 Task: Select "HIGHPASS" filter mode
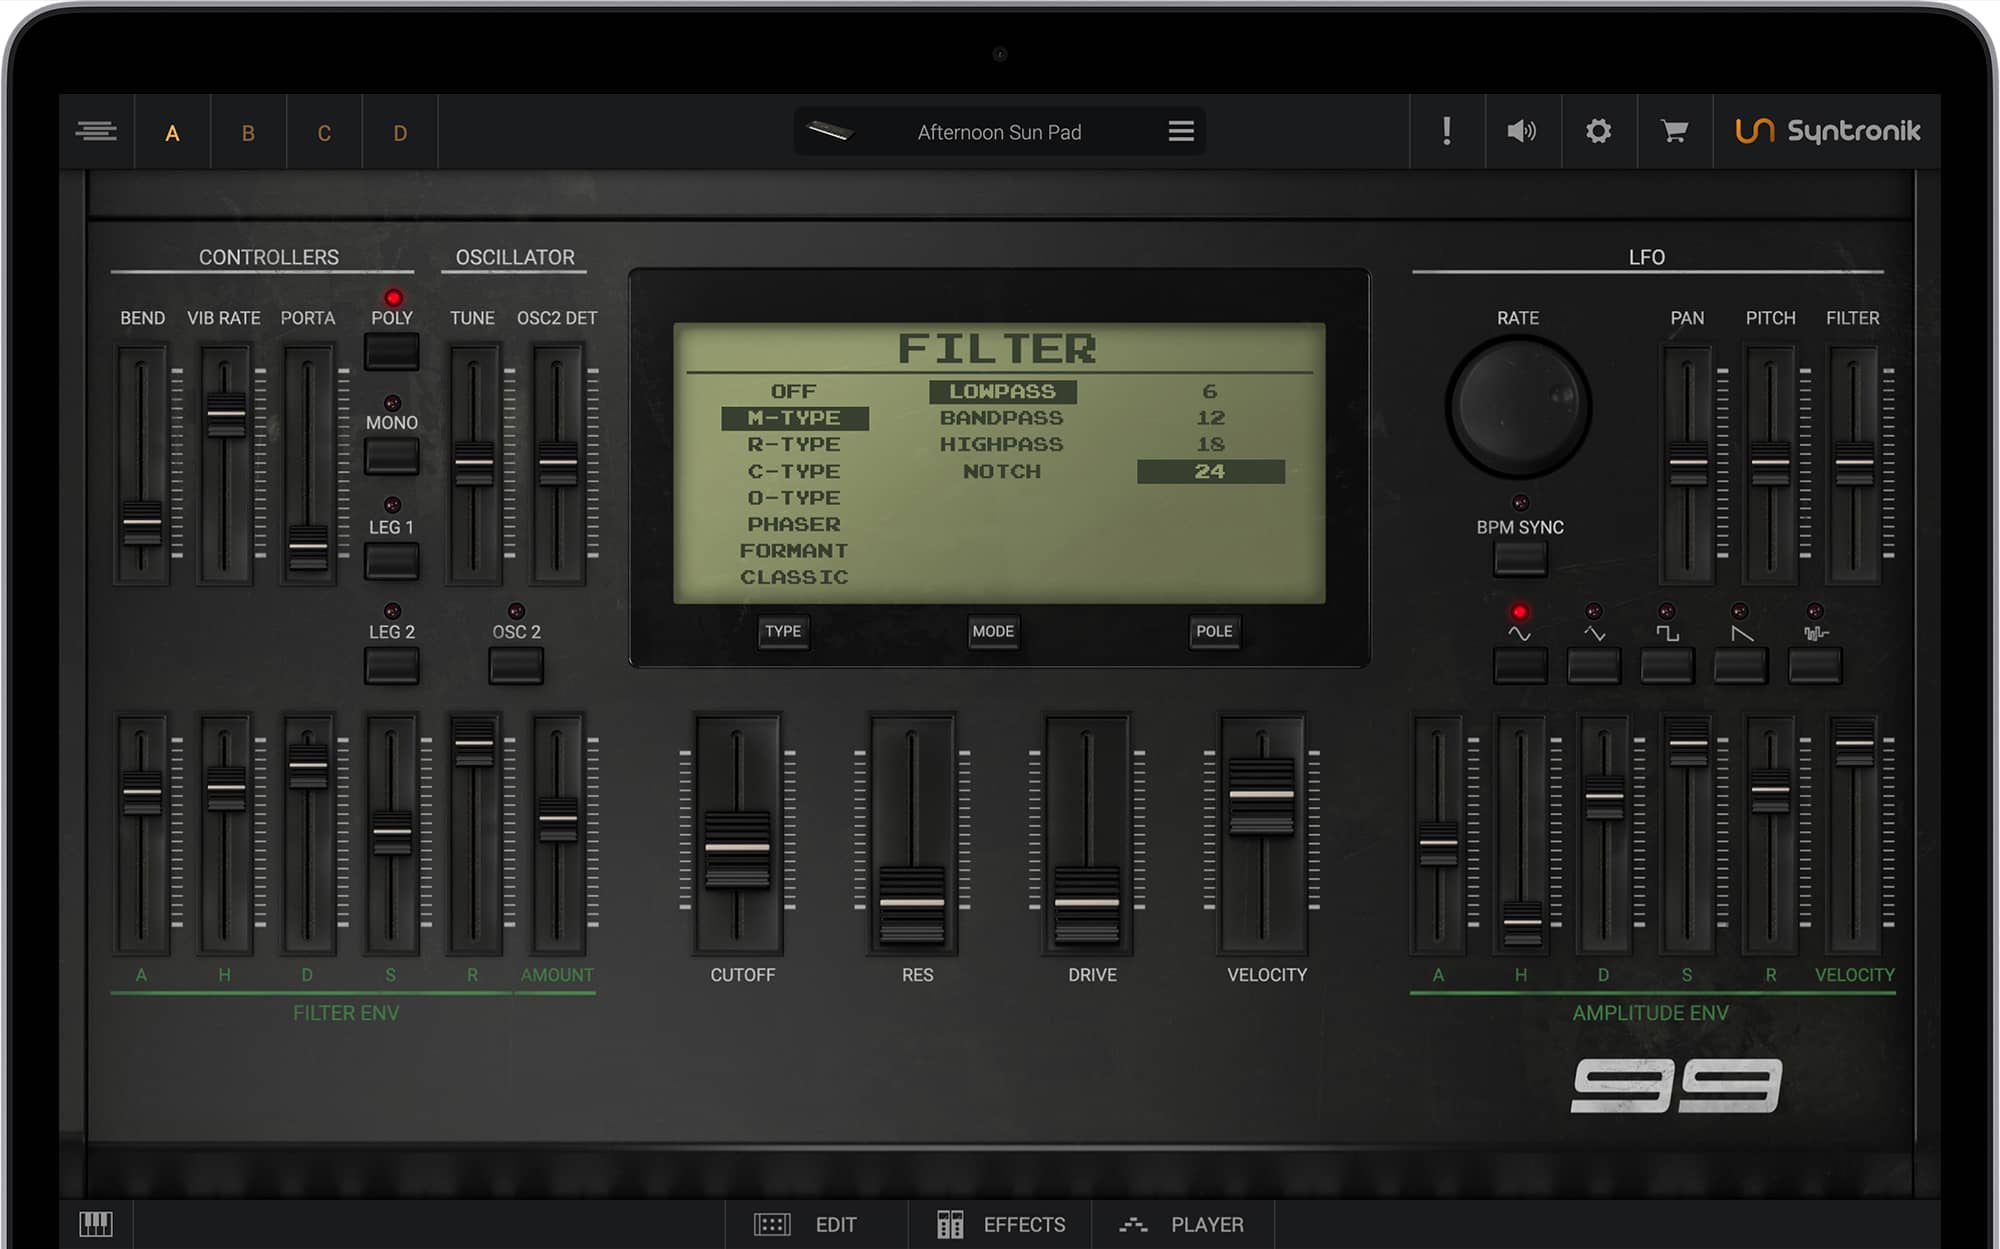pos(1002,444)
